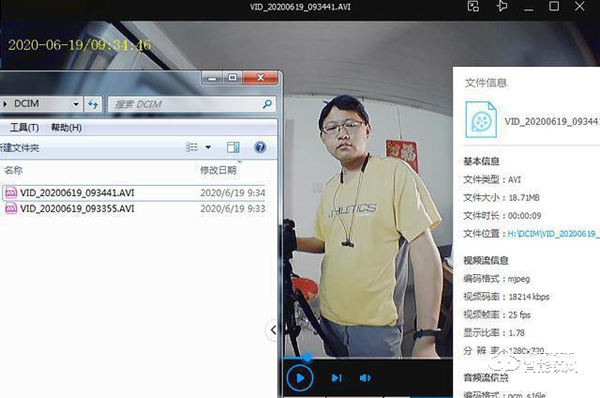The width and height of the screenshot is (600, 398).
Task: Click the 编码格式:mjpeg entry
Action: click(x=497, y=279)
